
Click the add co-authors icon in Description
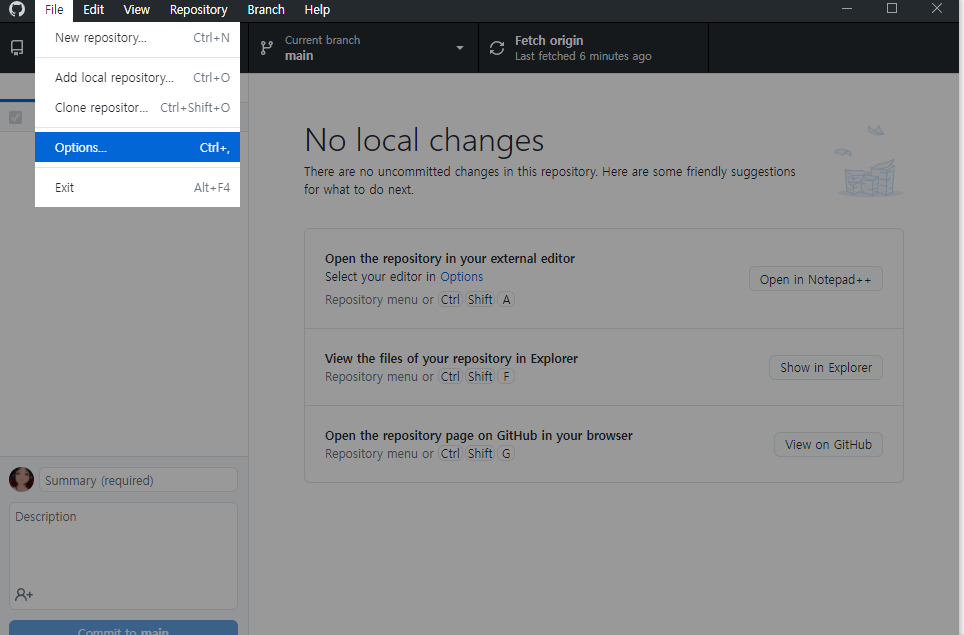(24, 594)
